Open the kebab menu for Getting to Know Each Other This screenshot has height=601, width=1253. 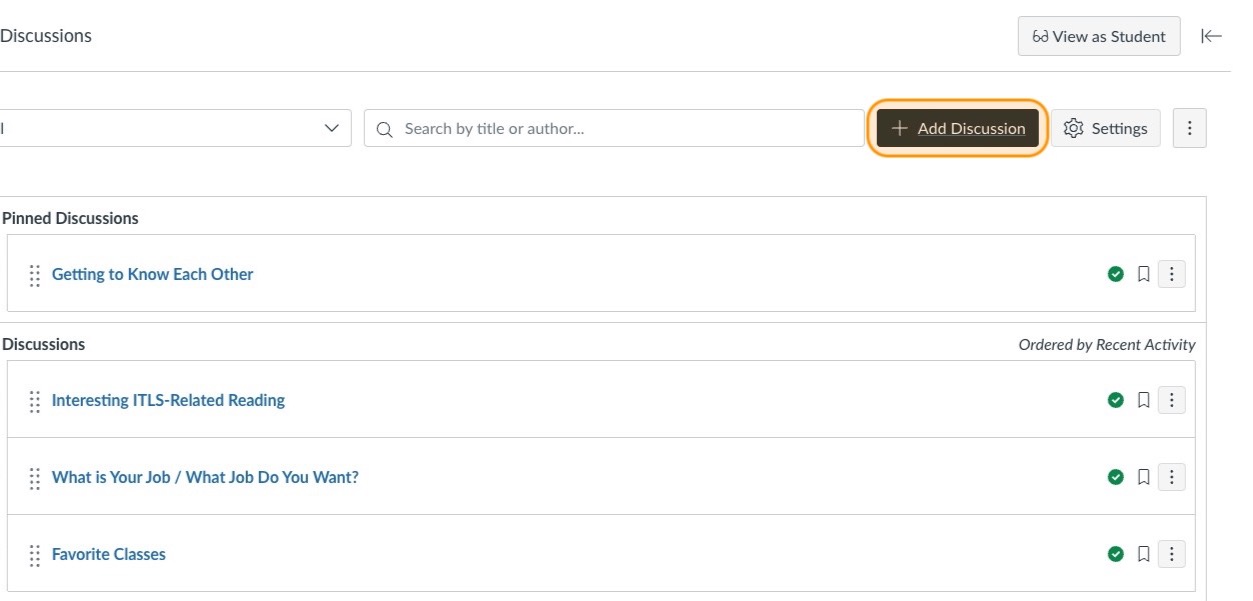[x=1171, y=273]
